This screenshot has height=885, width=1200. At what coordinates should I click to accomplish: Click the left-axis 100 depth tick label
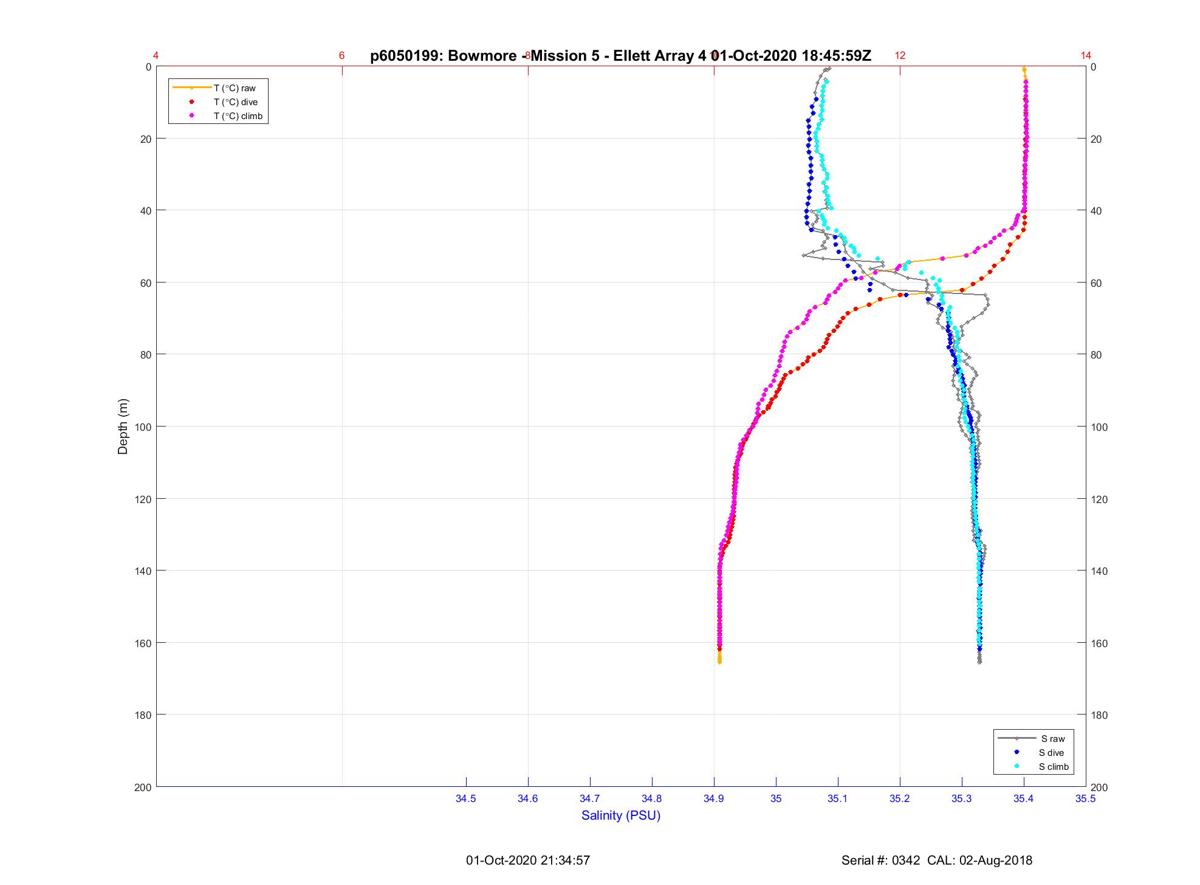tap(141, 427)
